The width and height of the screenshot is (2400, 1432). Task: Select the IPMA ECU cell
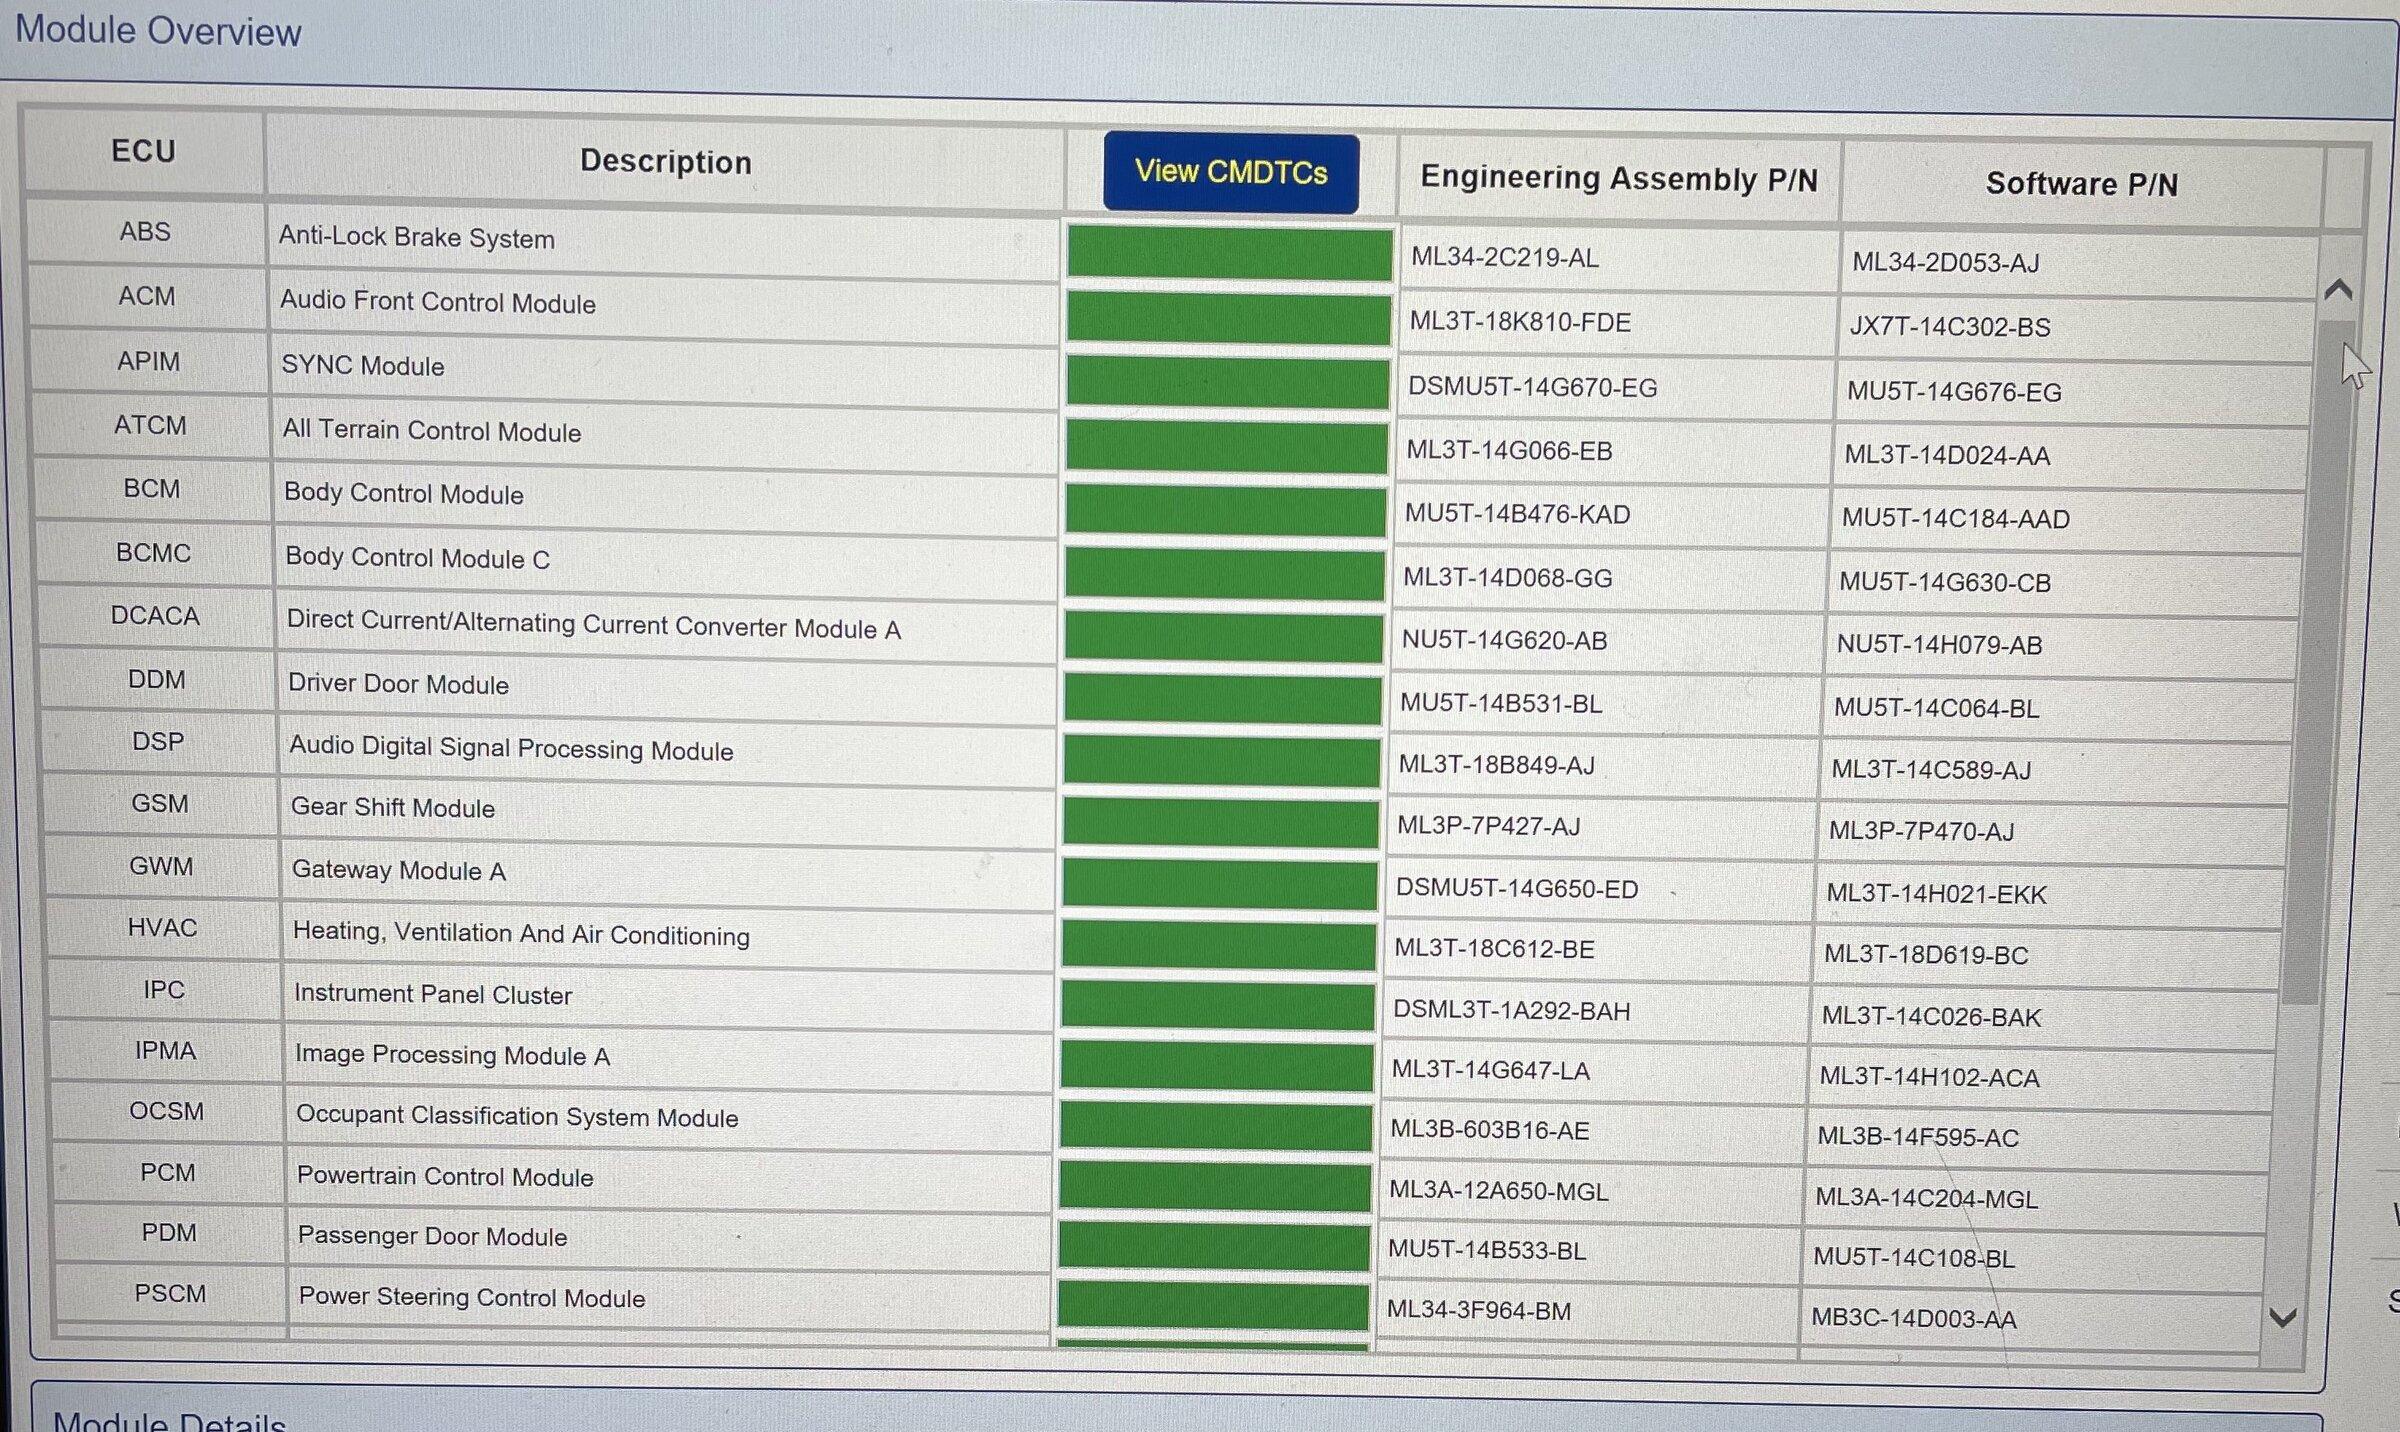[x=165, y=1051]
